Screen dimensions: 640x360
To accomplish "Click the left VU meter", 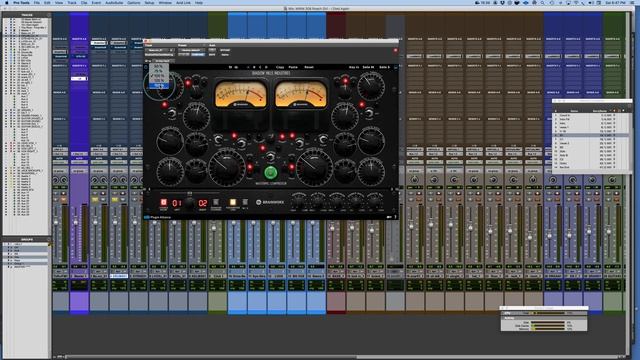I will pyautogui.click(x=241, y=94).
